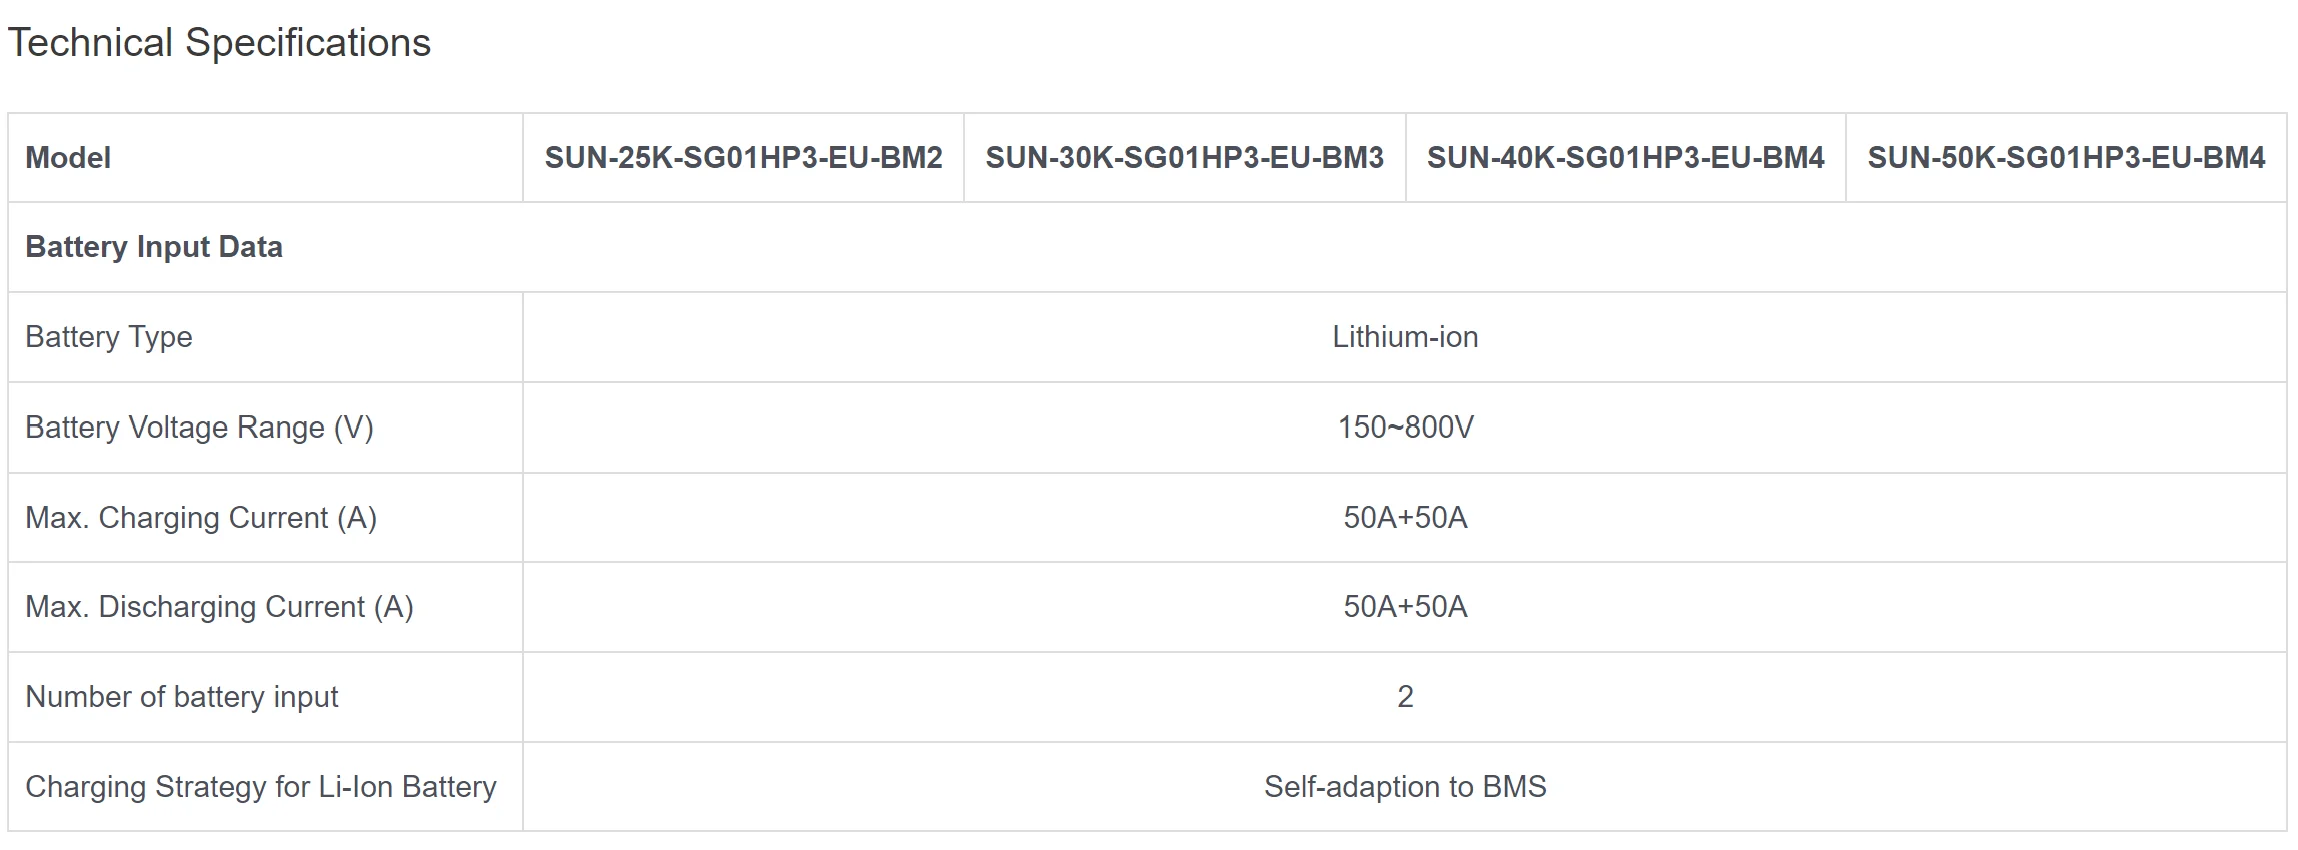Click the Battery Type row label
Image resolution: width=2298 pixels, height=850 pixels.
(109, 337)
